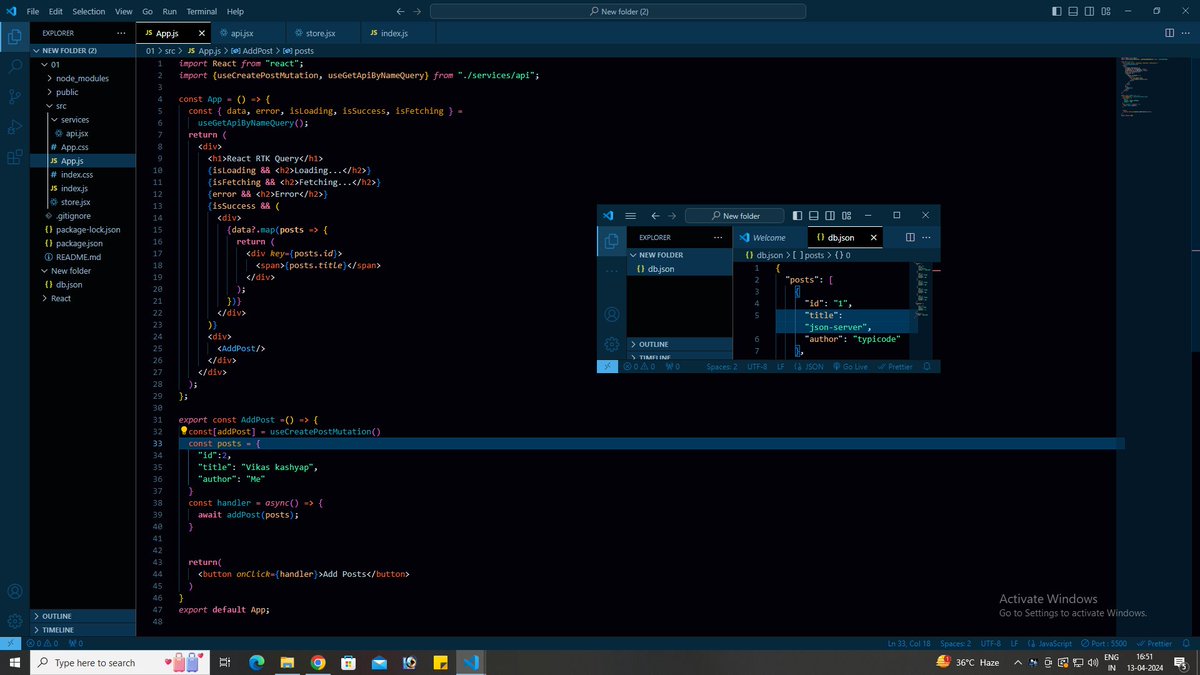
Task: Click Prettier in main status bar
Action: [1156, 643]
